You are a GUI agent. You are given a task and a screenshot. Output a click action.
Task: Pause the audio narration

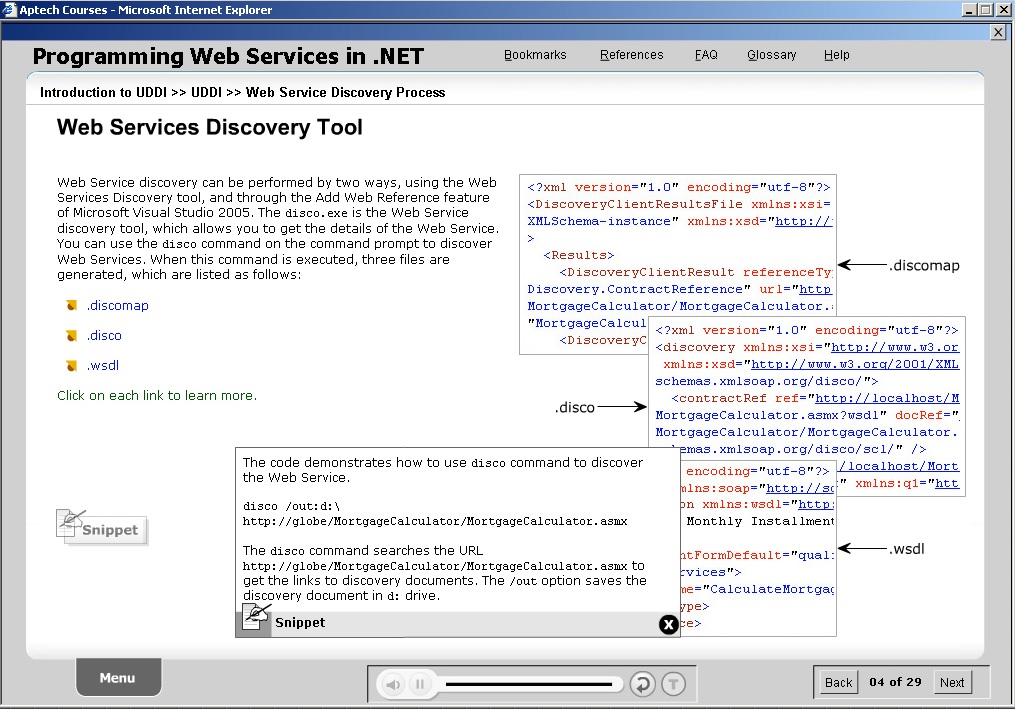(420, 684)
